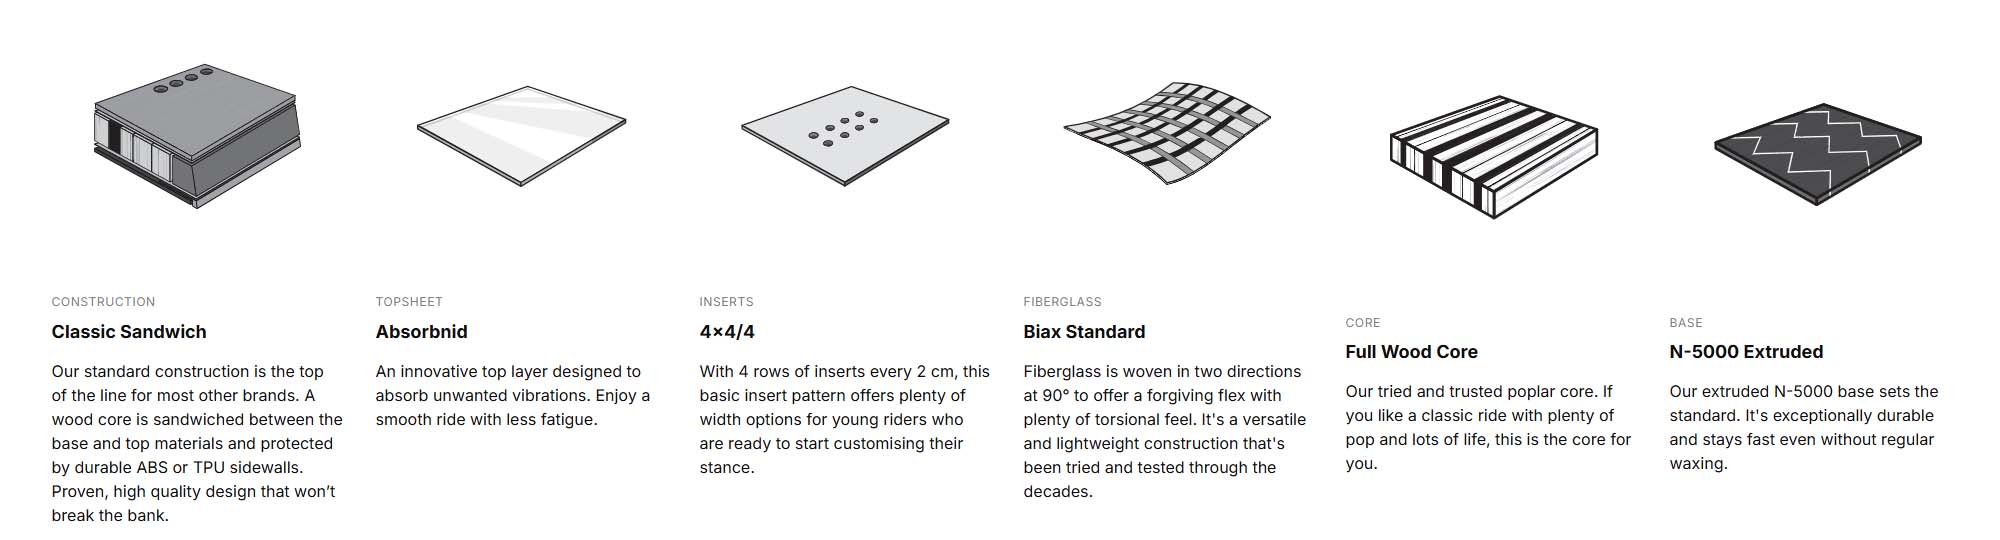The image size is (2000, 540).
Task: Click the TOPSHEET category label
Action: pos(409,302)
